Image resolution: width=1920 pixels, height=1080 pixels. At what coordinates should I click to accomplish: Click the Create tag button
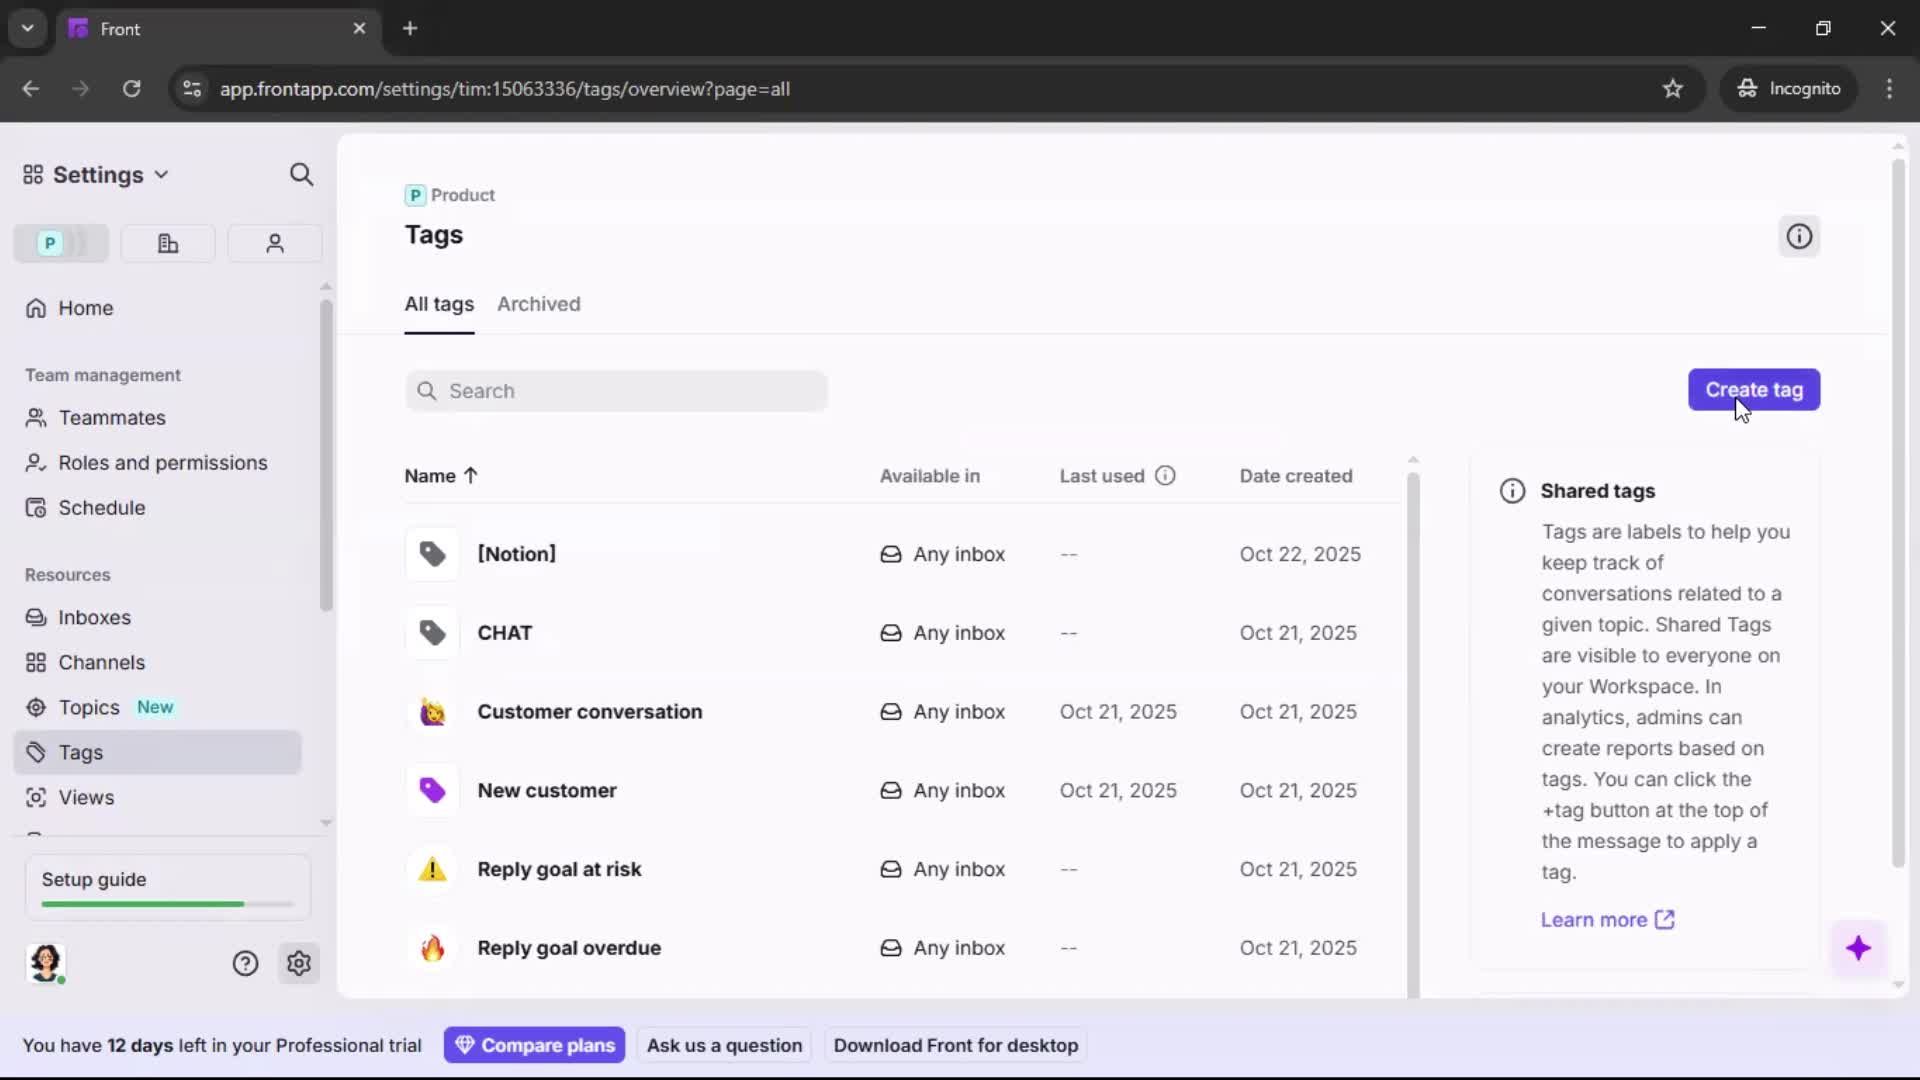click(x=1754, y=389)
